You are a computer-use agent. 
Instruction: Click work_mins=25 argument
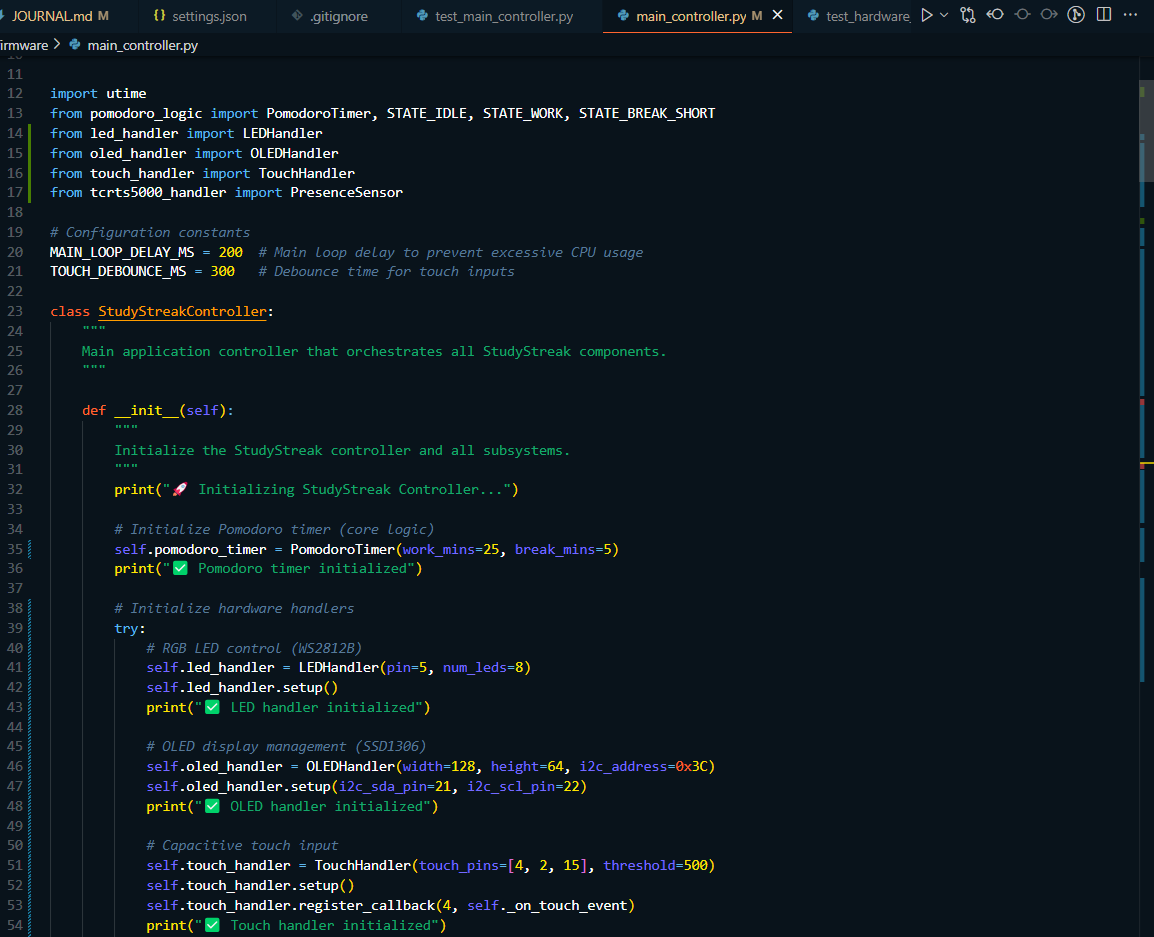450,549
